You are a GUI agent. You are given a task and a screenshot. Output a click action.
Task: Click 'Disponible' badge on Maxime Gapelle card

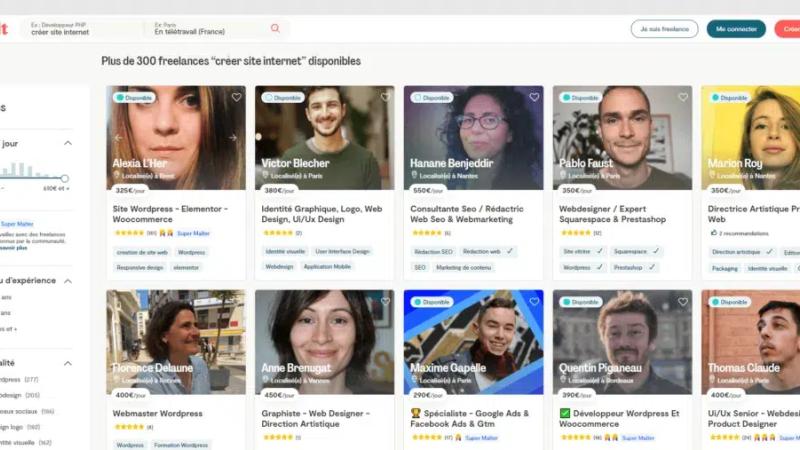432,302
